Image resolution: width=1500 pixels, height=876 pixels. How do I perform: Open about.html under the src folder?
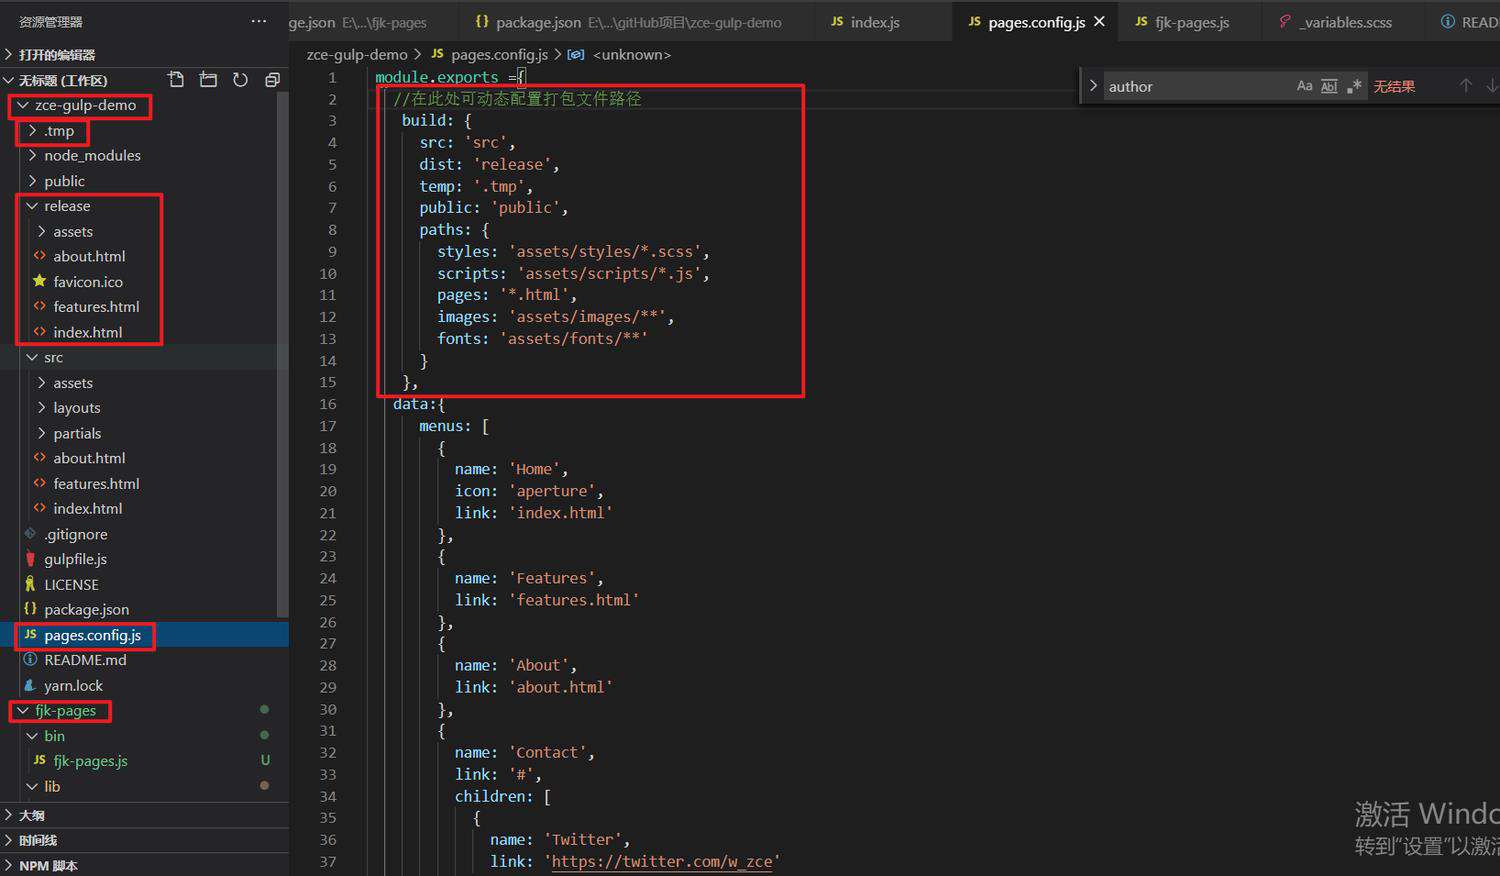(x=89, y=458)
